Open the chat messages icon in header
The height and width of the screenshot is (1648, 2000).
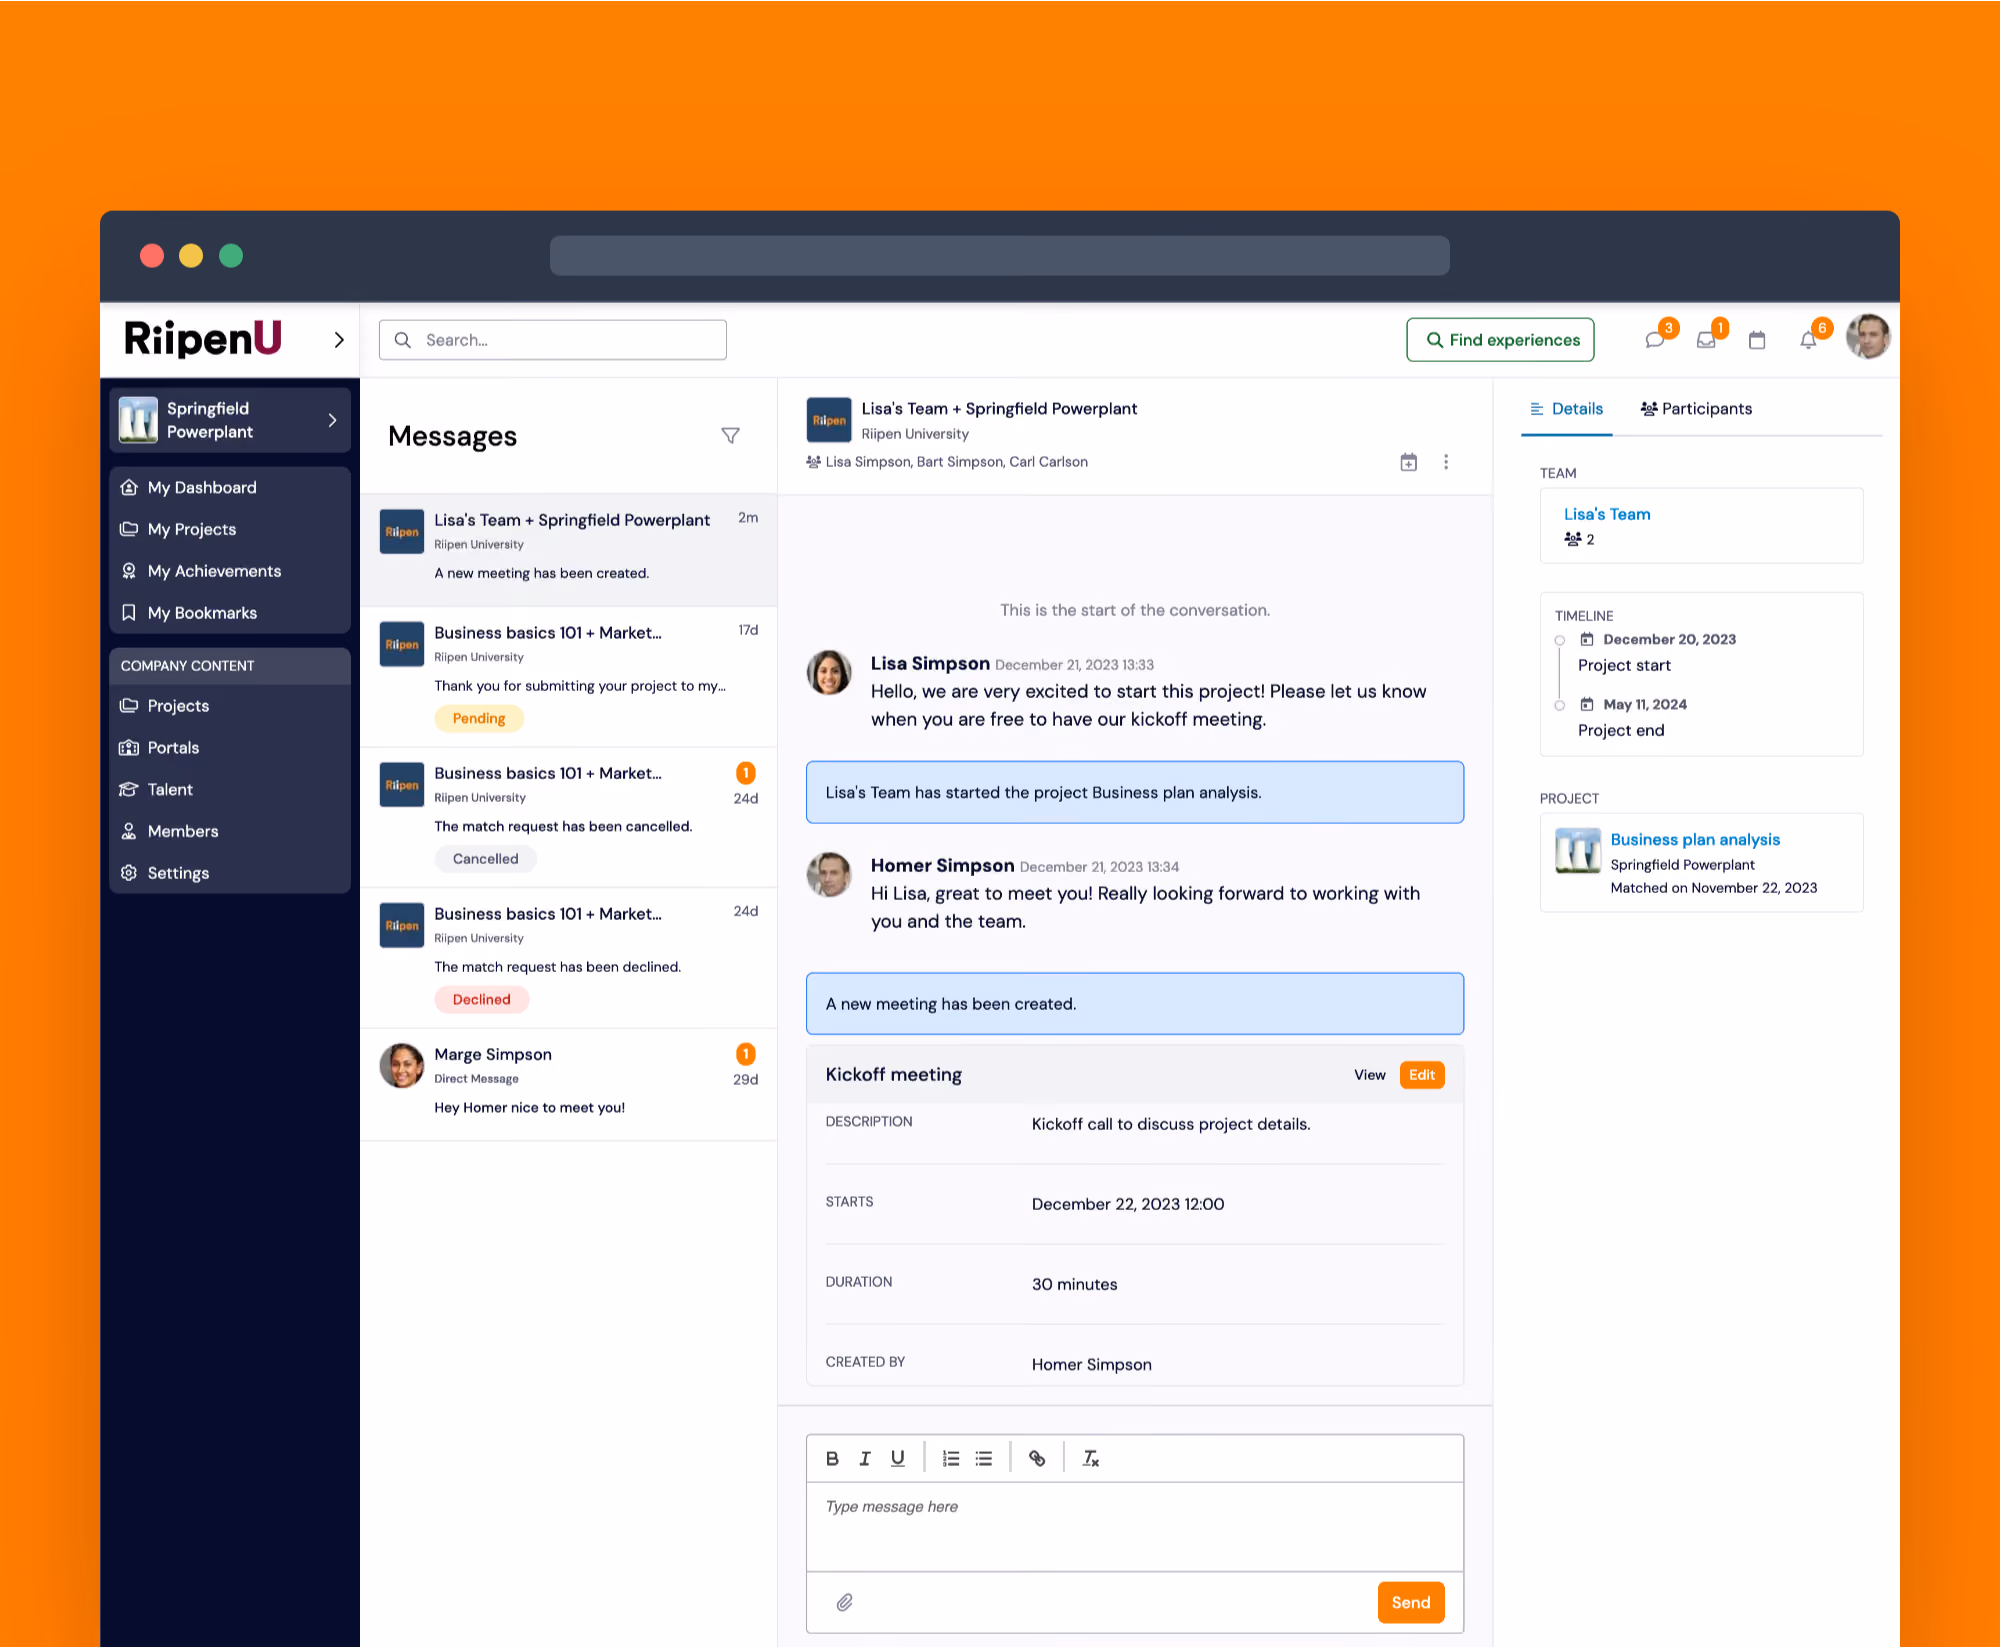1655,340
